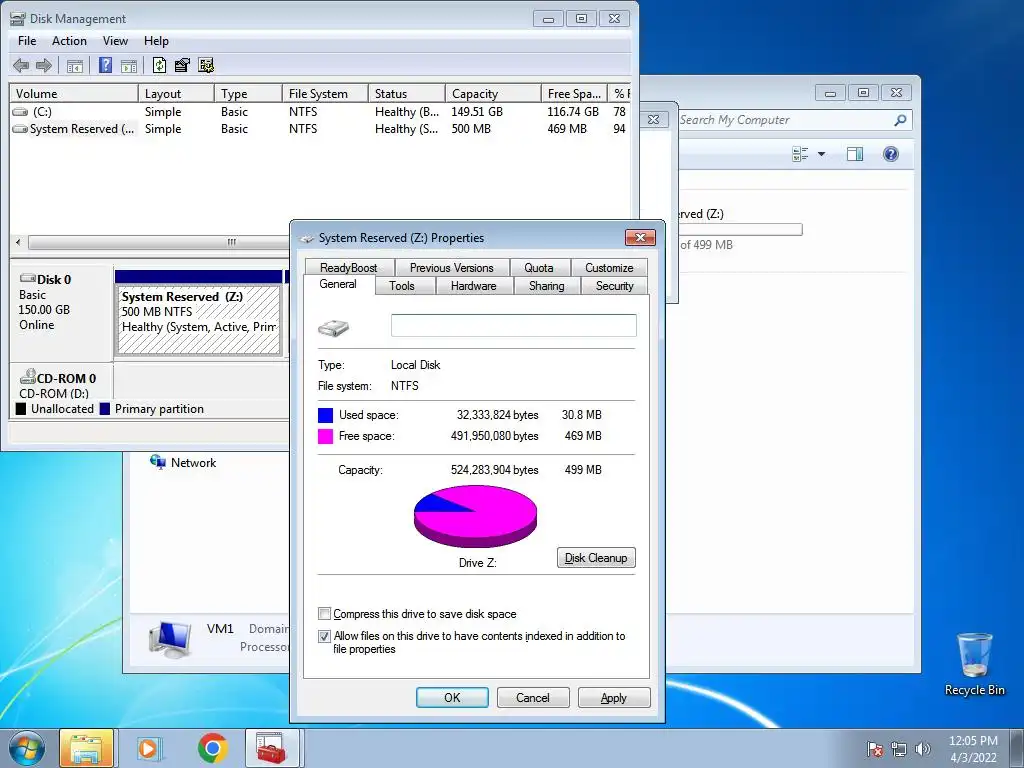Open the File menu in Disk Management

(27, 40)
